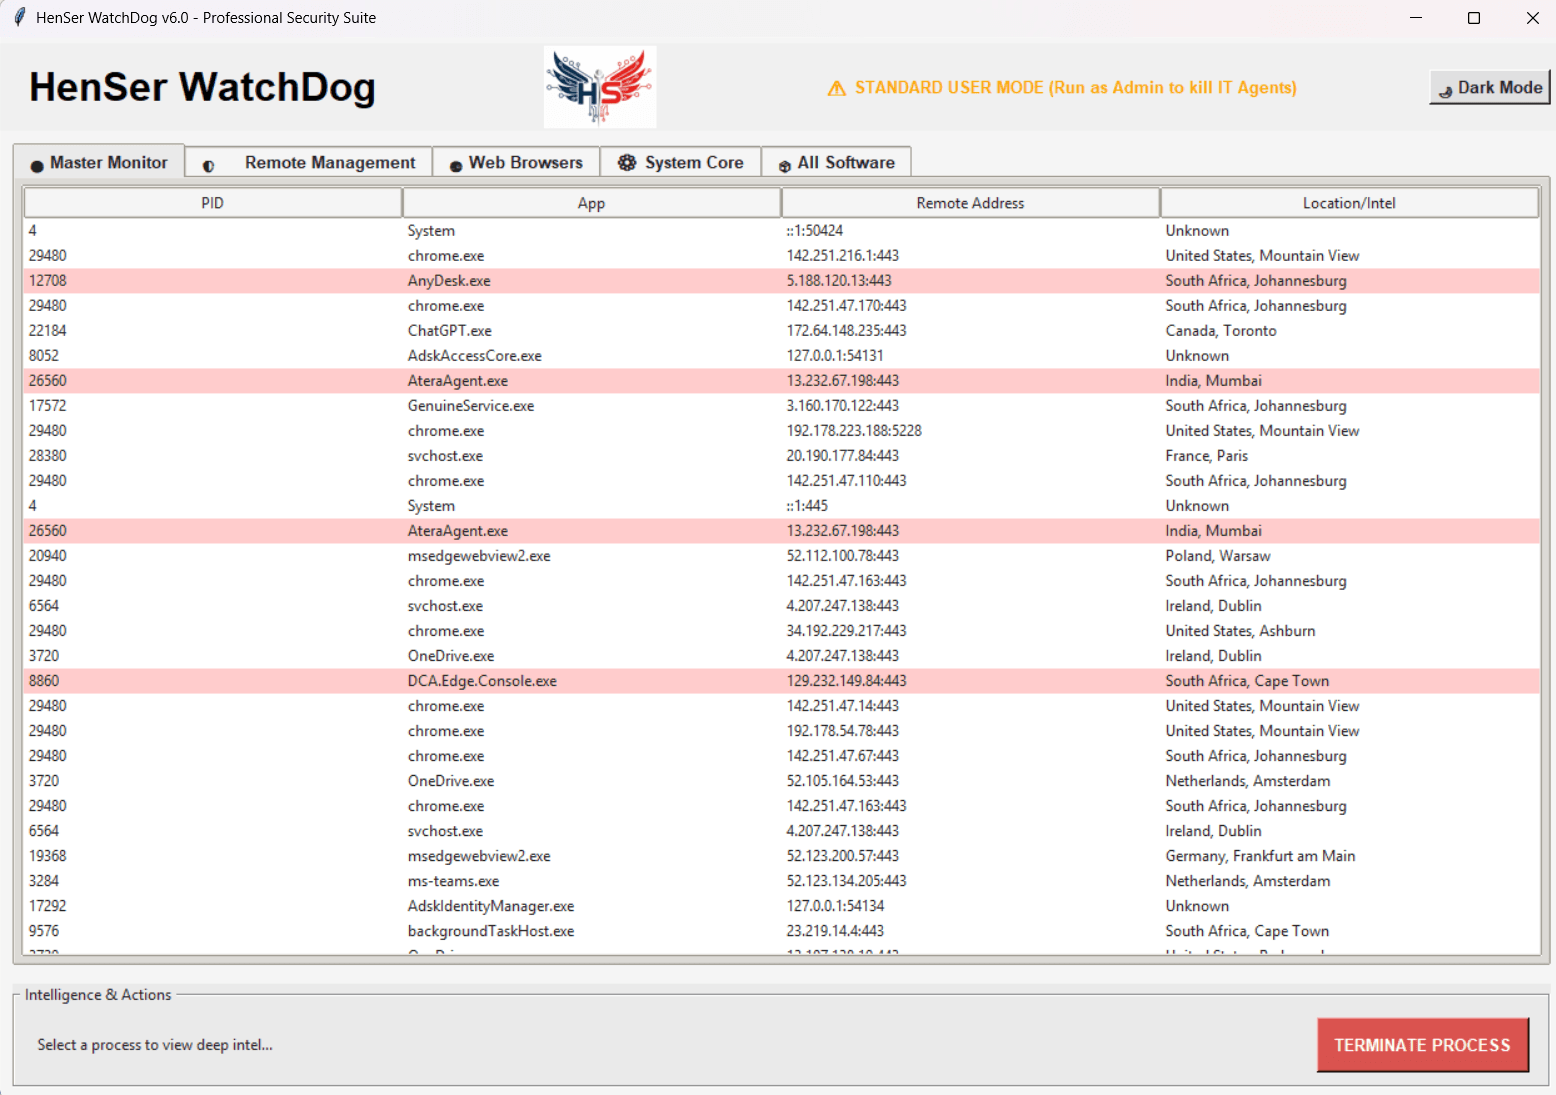The image size is (1556, 1095).
Task: Click the dot icon on Web Browsers tab
Action: (456, 166)
